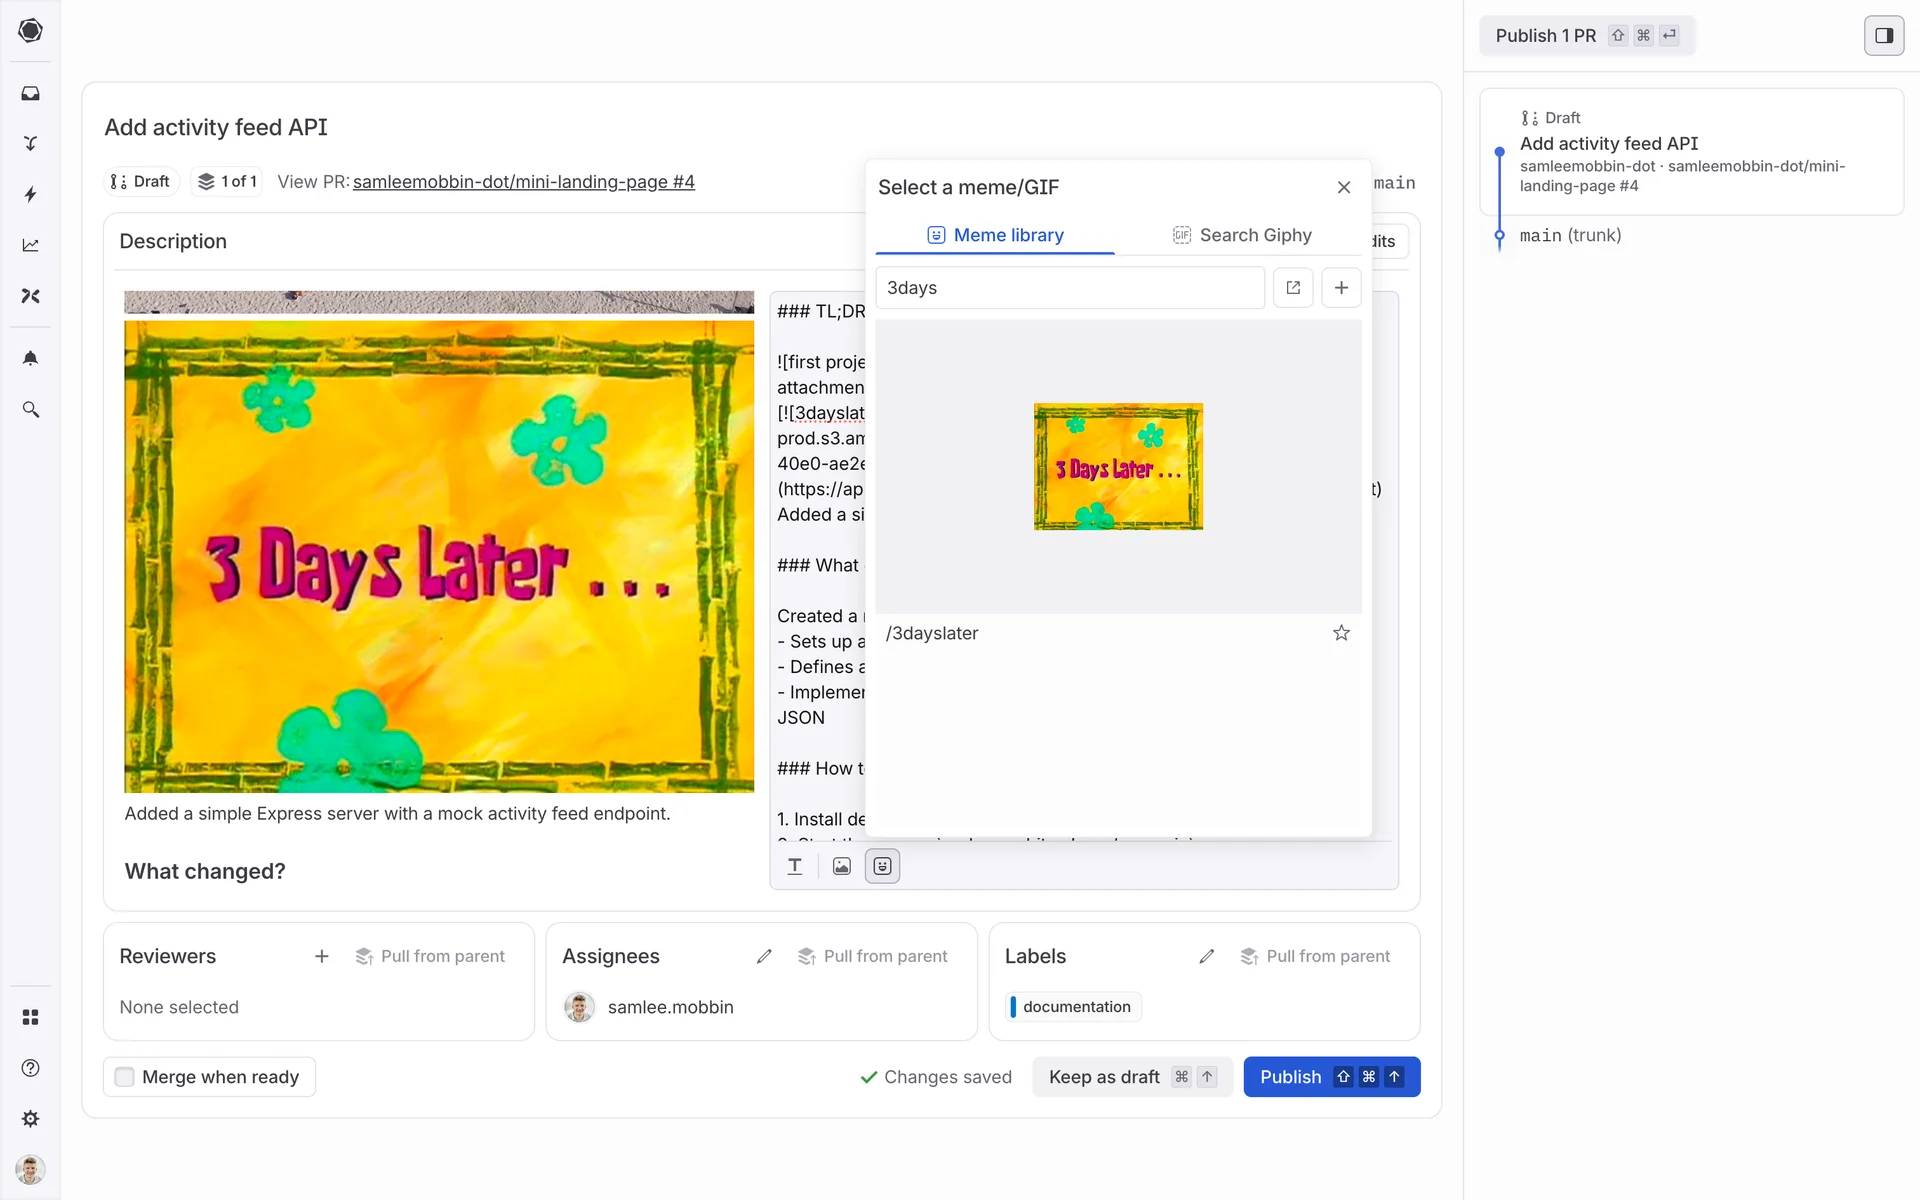Click the notifications bell icon
Viewport: 1920px width, 1200px height.
(30, 358)
